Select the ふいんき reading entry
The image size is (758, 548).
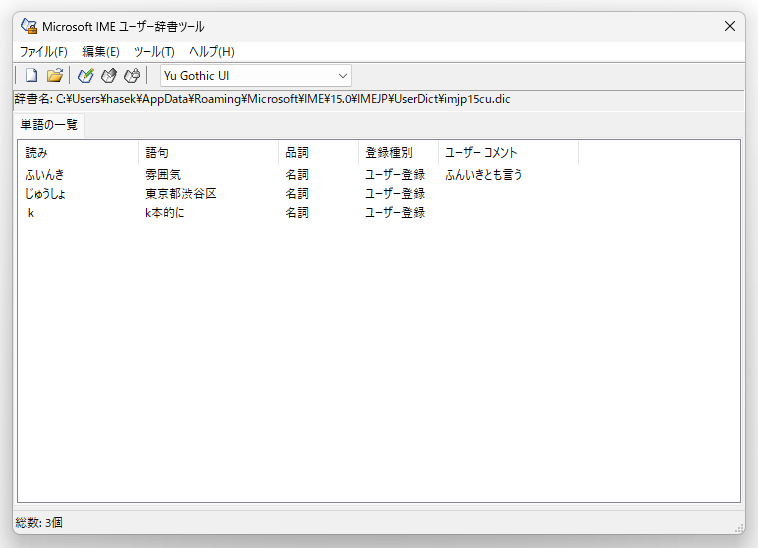click(44, 174)
